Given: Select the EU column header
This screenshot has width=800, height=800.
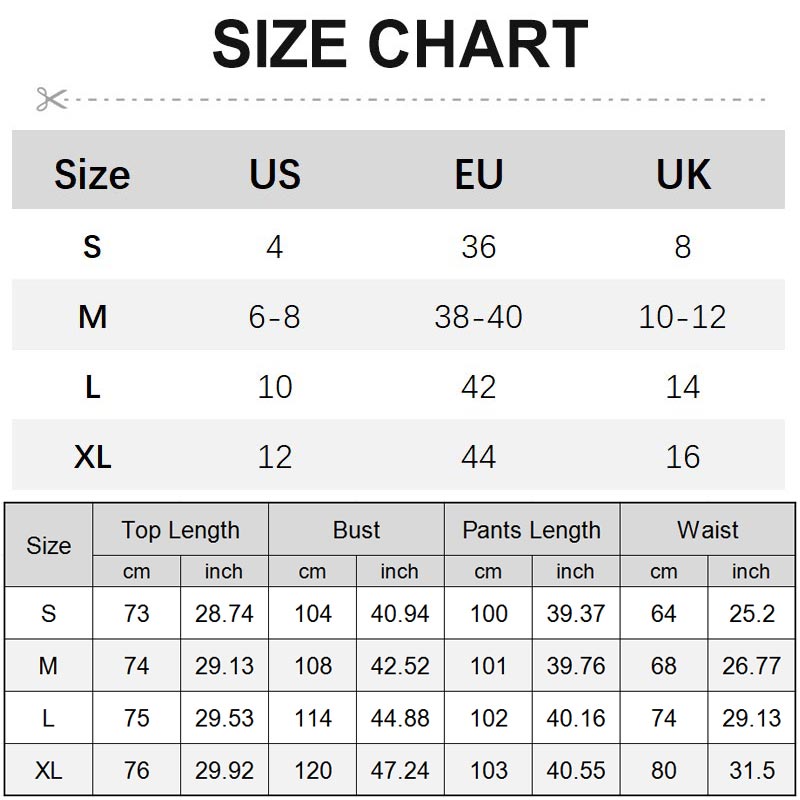Looking at the screenshot, I should tap(478, 175).
